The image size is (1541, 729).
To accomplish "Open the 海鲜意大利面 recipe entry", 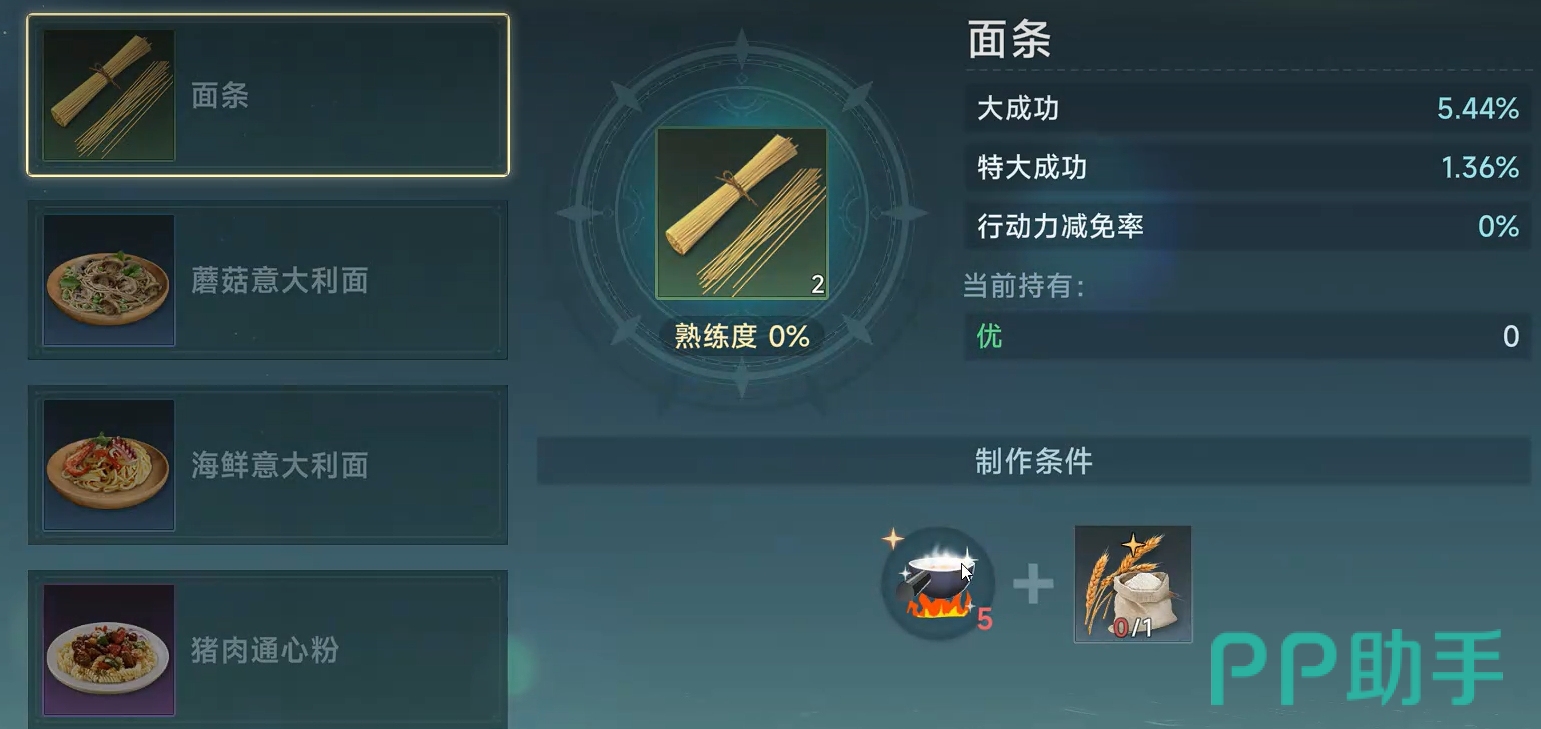I will [268, 465].
